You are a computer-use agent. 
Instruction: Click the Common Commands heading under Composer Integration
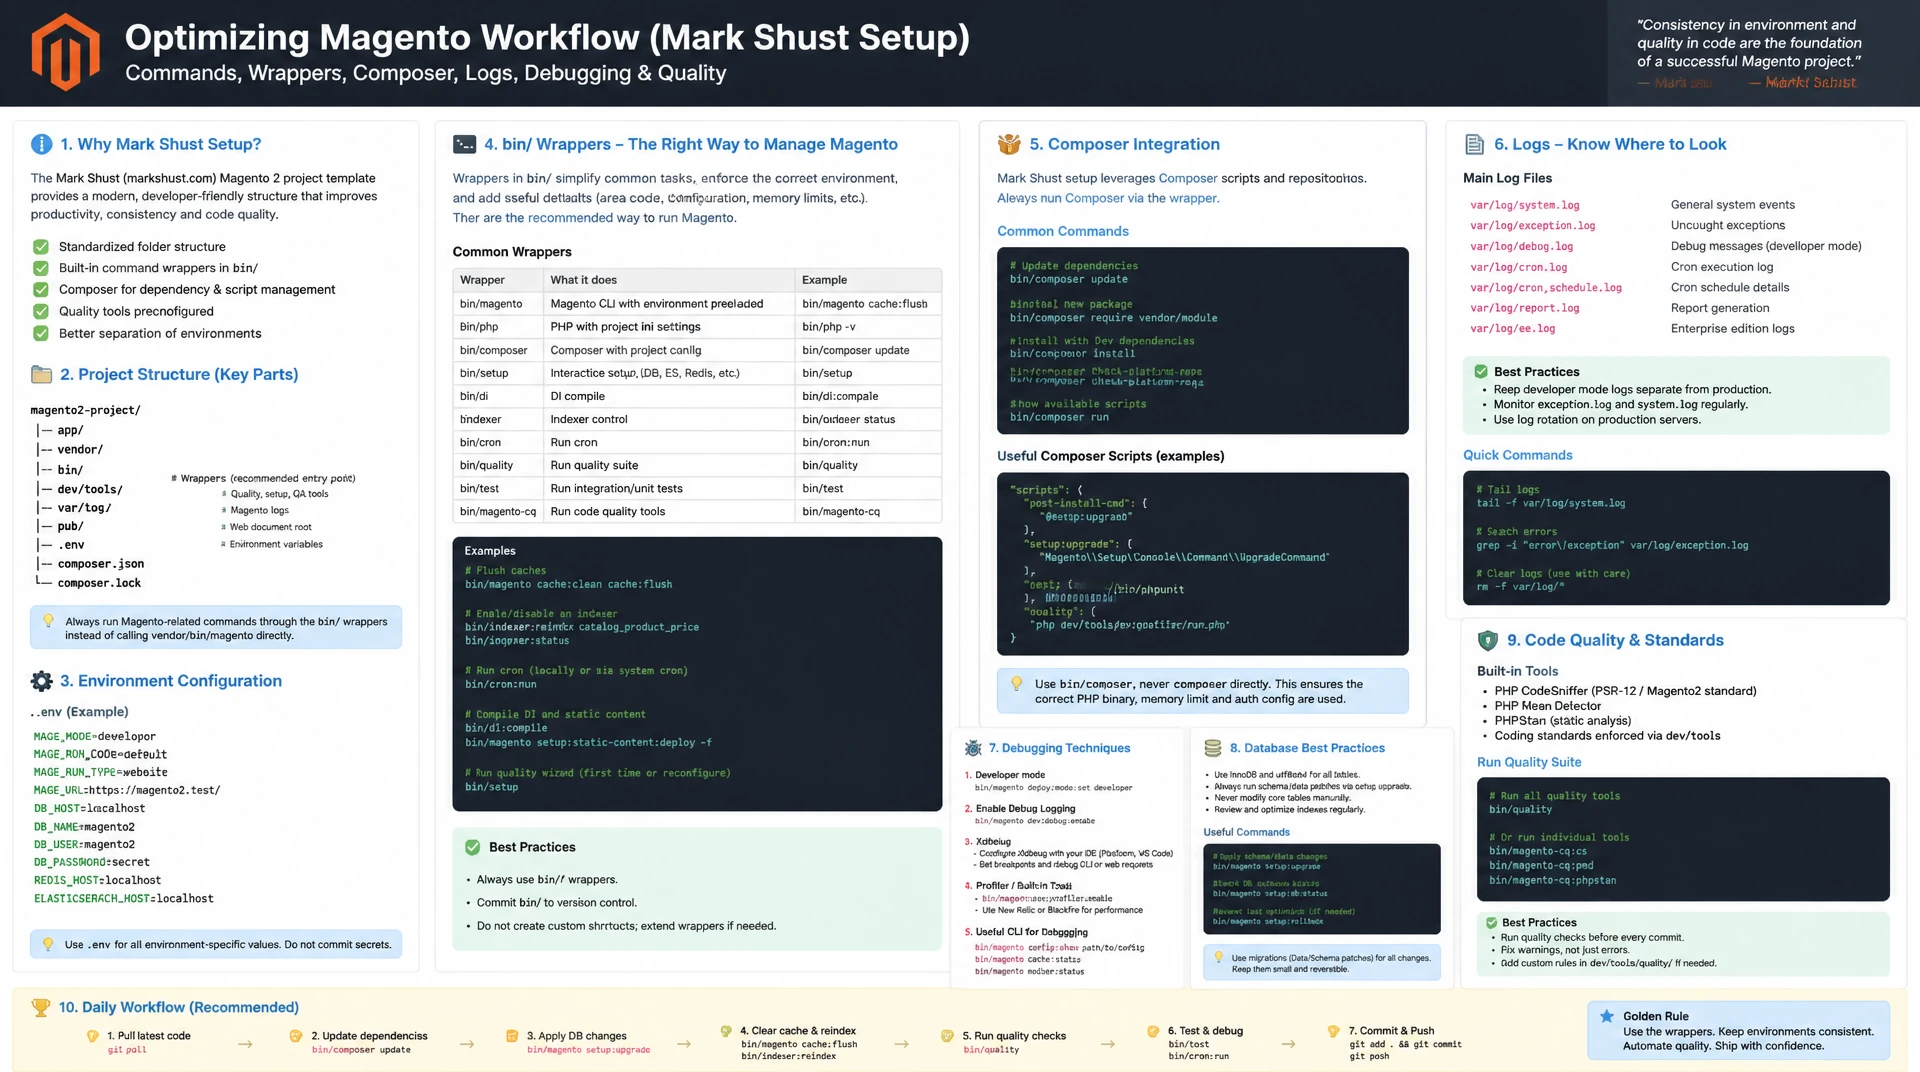[1063, 231]
